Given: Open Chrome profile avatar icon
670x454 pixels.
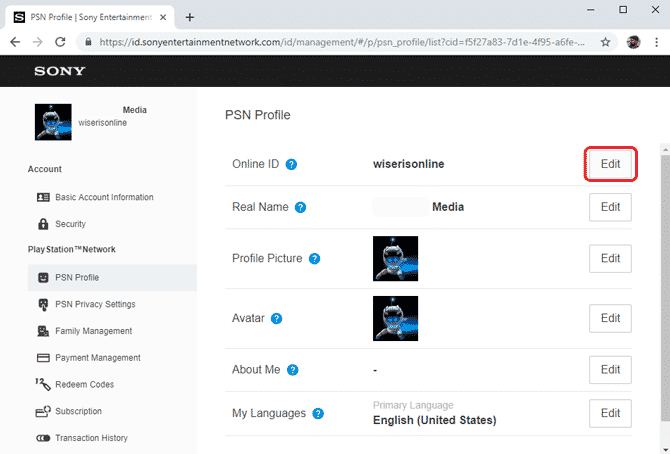Looking at the screenshot, I should (x=633, y=42).
